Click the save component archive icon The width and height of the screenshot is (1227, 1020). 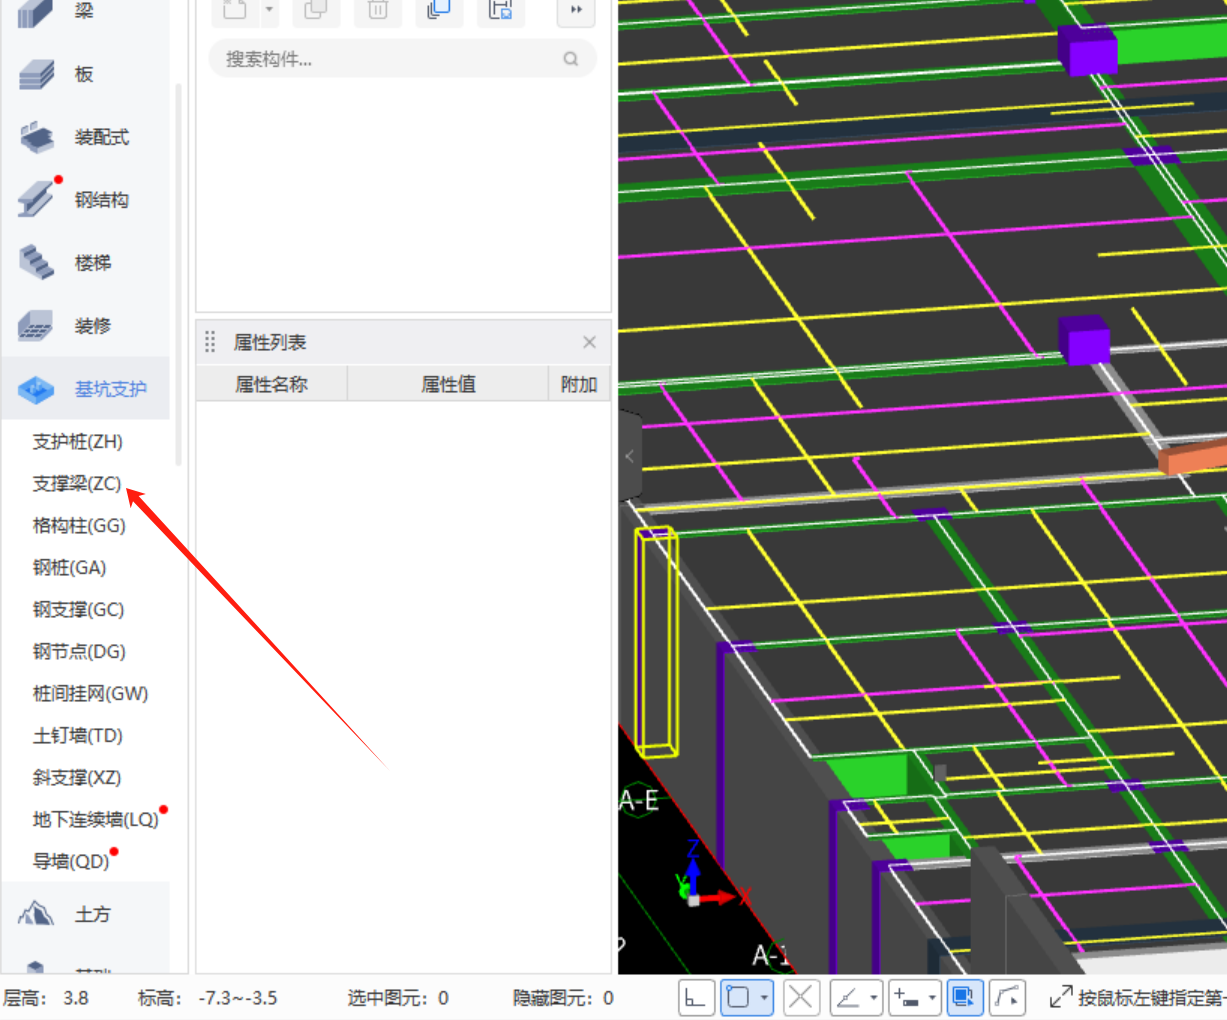(501, 10)
